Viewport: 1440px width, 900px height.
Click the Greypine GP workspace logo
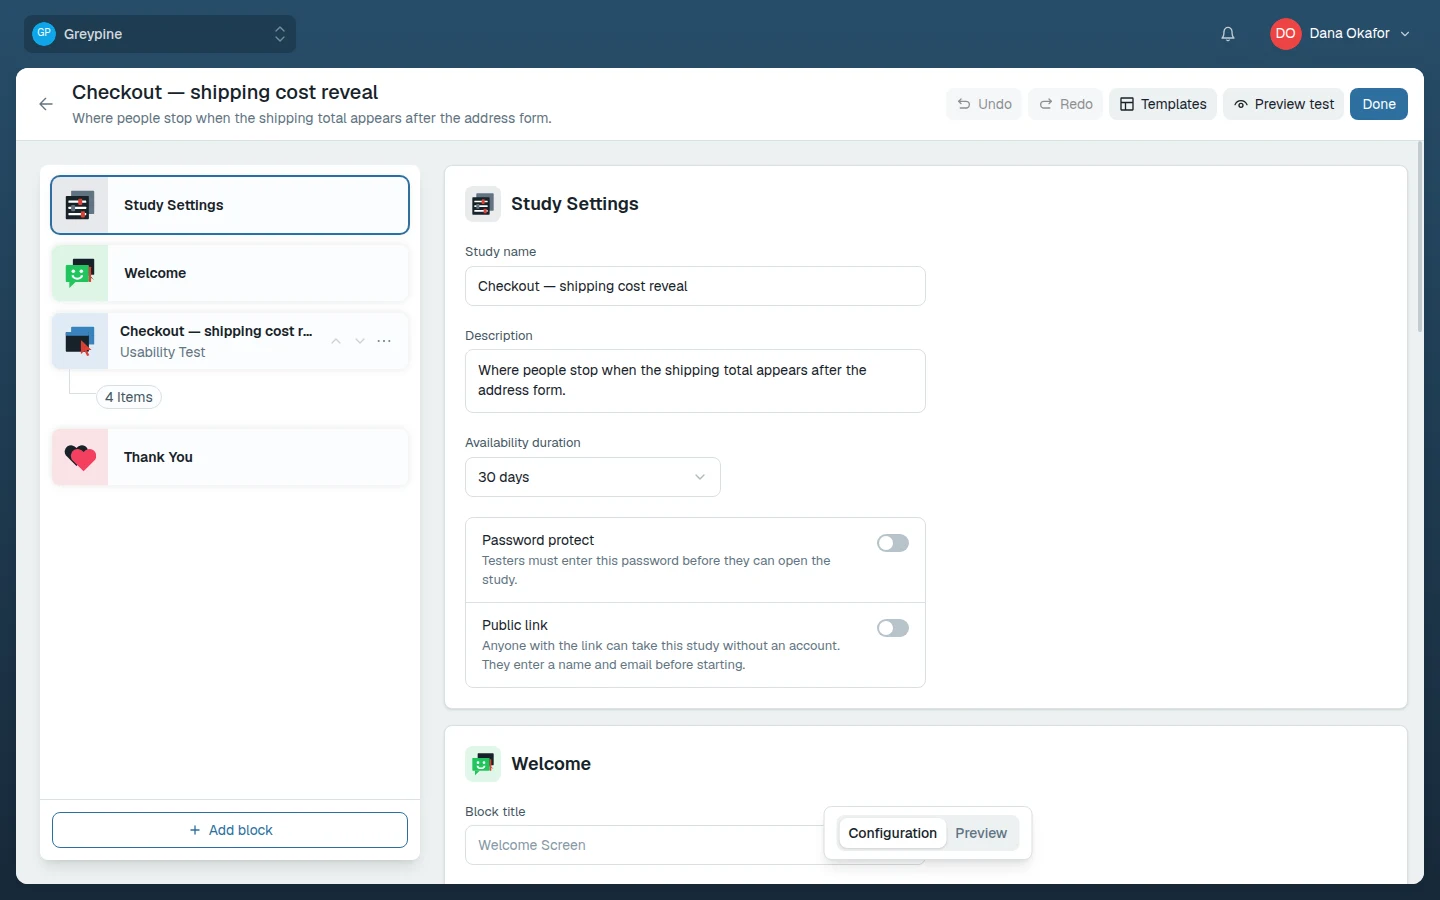point(44,33)
